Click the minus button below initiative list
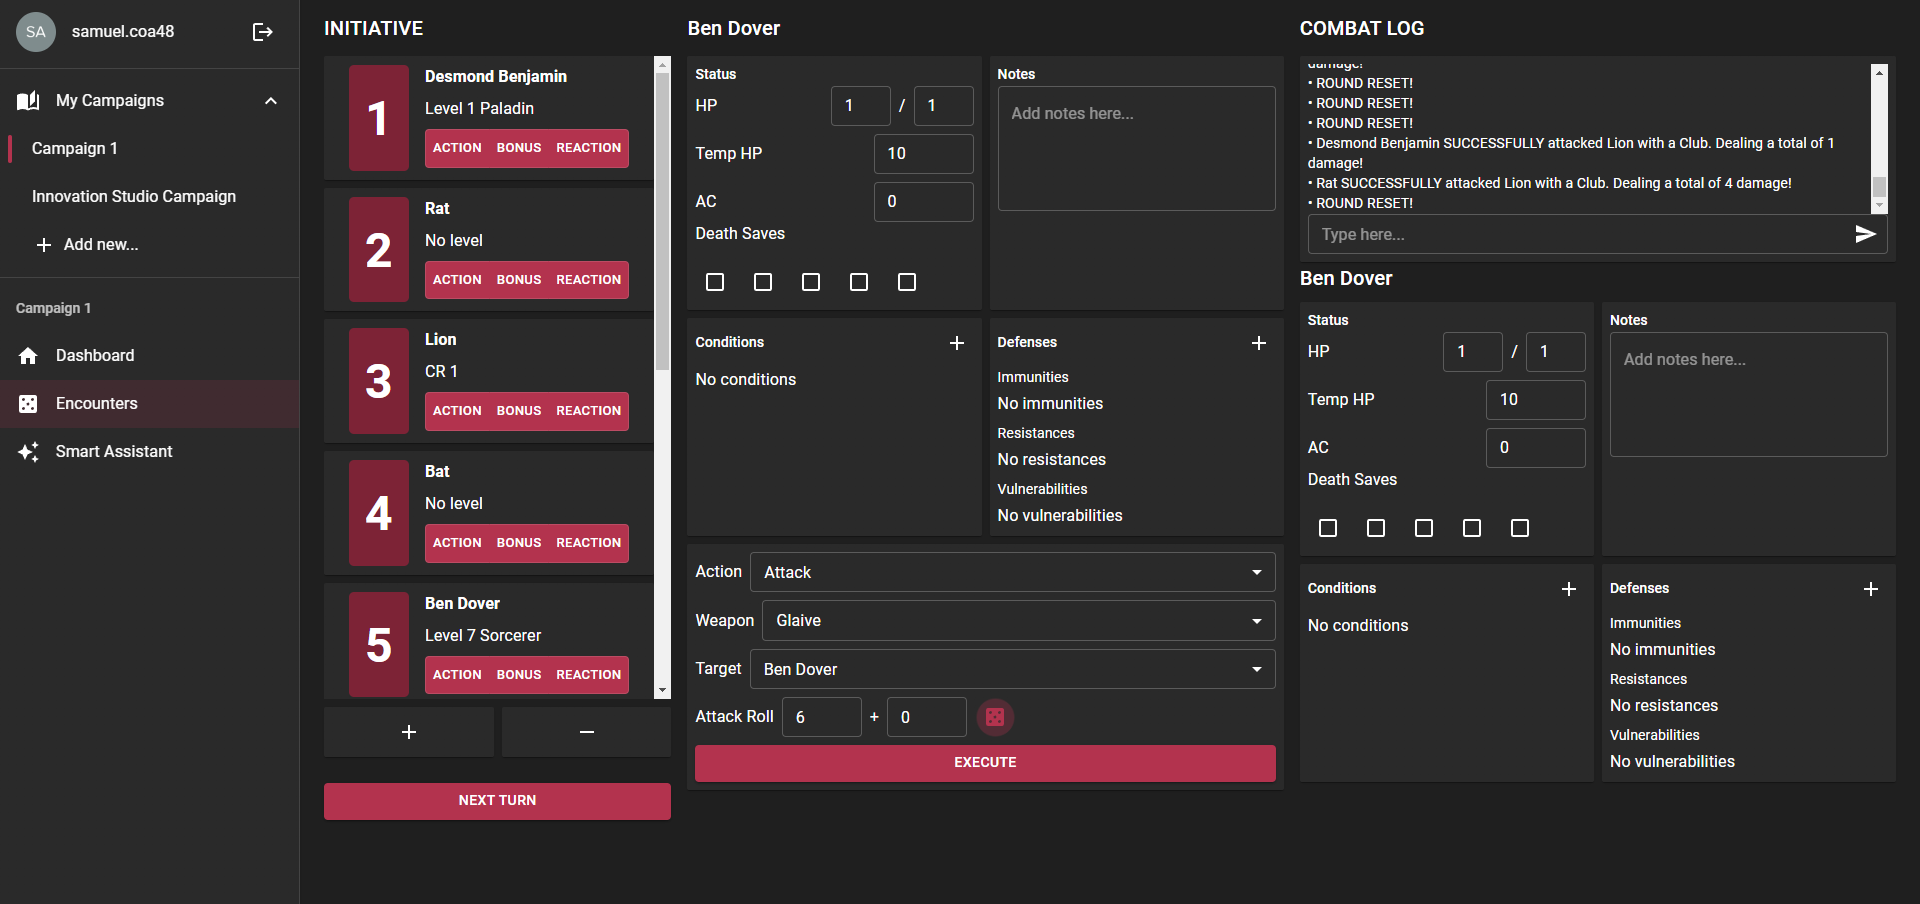Viewport: 1920px width, 904px height. click(586, 732)
